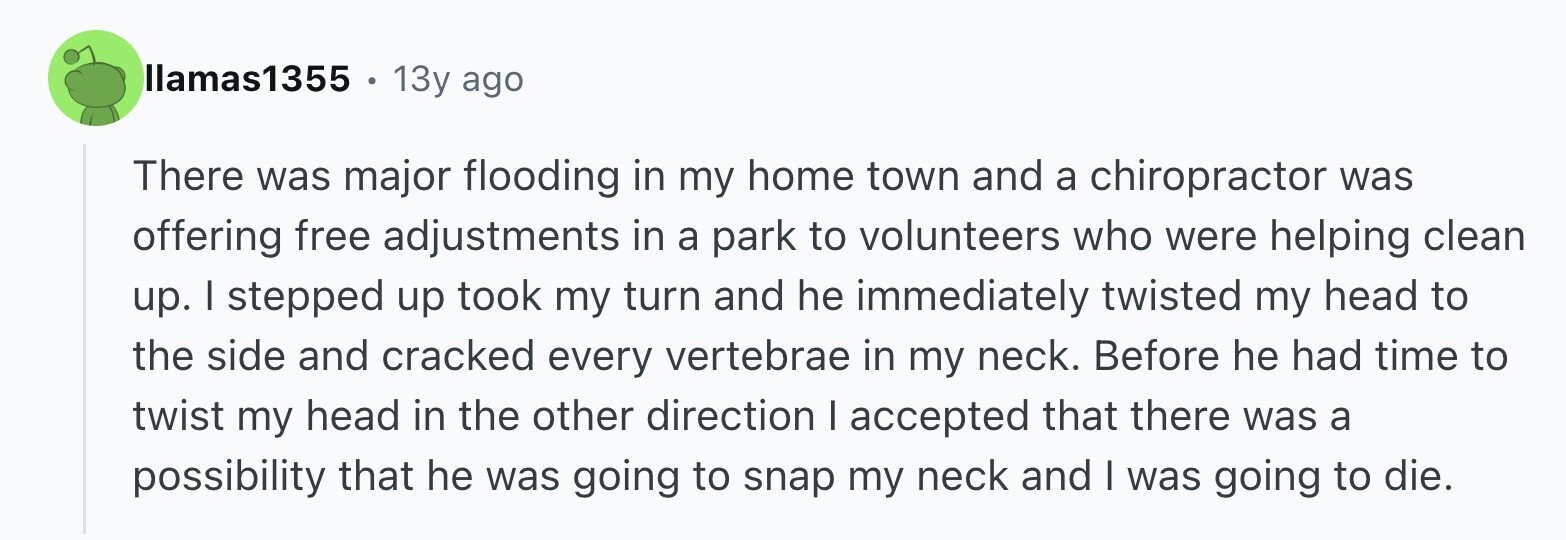Click the line starting "up. I stepped up"
Screen dimensions: 1566x540
[x=799, y=298]
